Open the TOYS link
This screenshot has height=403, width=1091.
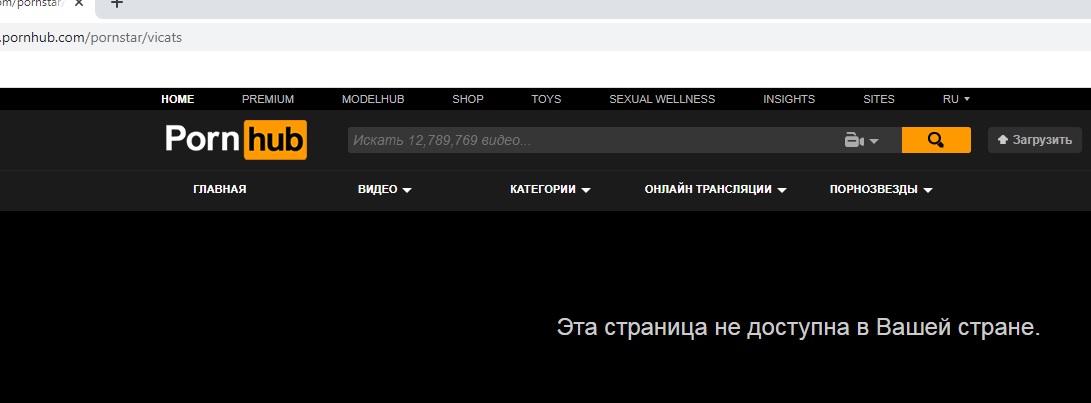point(546,99)
